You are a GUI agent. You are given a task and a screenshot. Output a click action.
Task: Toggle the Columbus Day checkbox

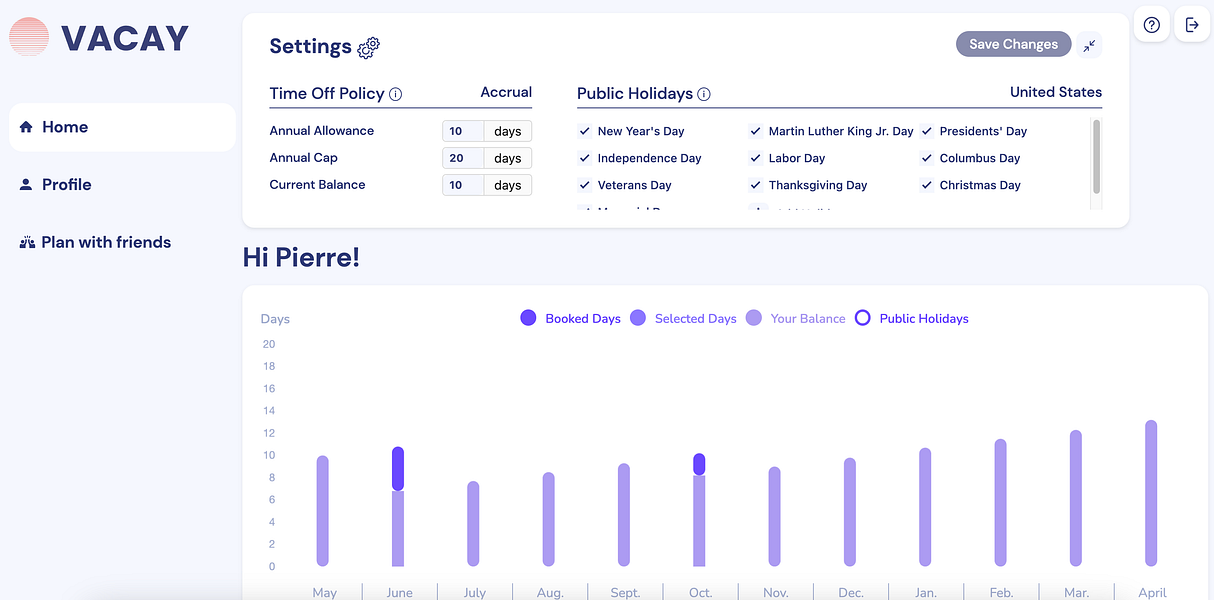tap(927, 158)
